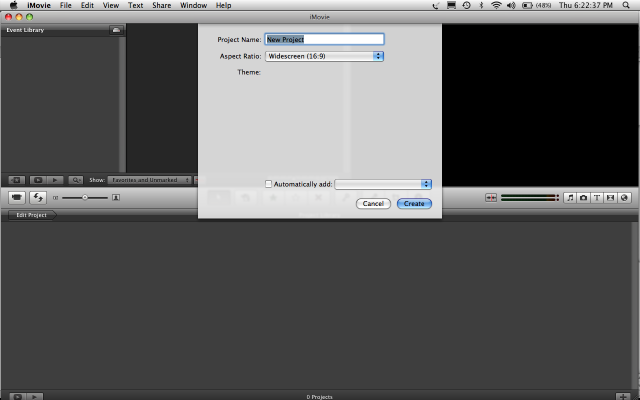
Task: Click the audio level meter
Action: tap(529, 198)
